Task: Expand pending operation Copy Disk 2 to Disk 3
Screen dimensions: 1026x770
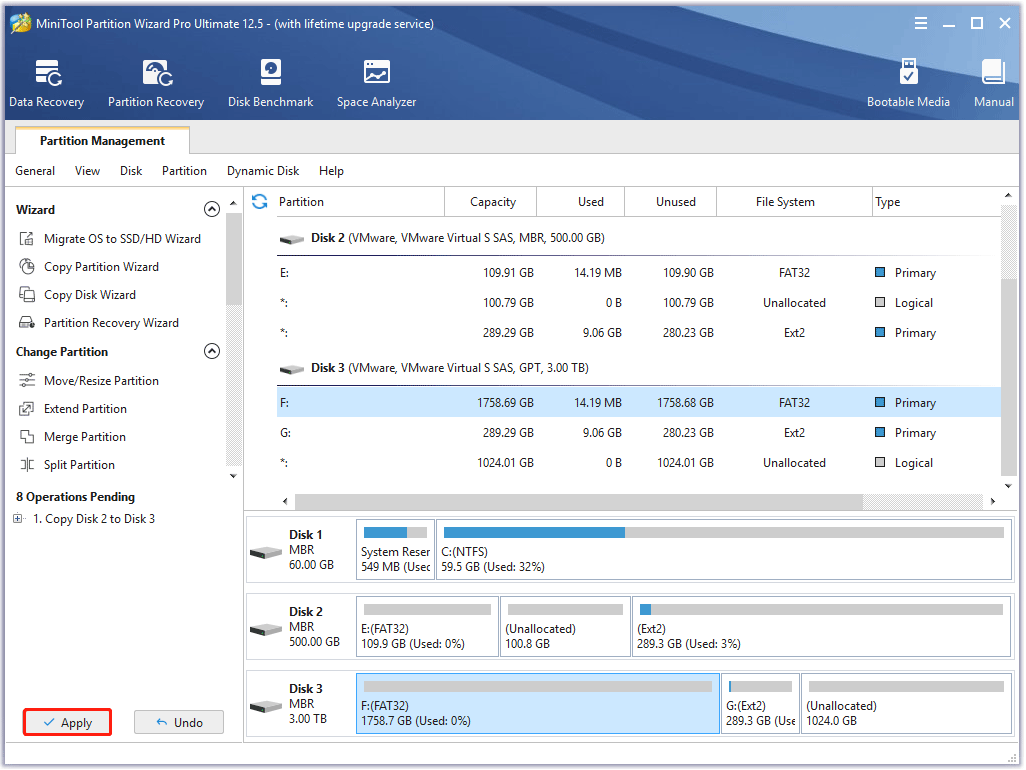Action: point(18,519)
